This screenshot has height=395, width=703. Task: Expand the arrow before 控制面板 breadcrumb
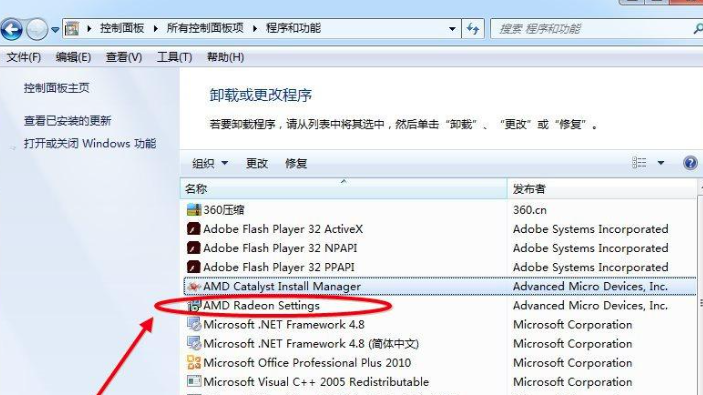tap(89, 29)
